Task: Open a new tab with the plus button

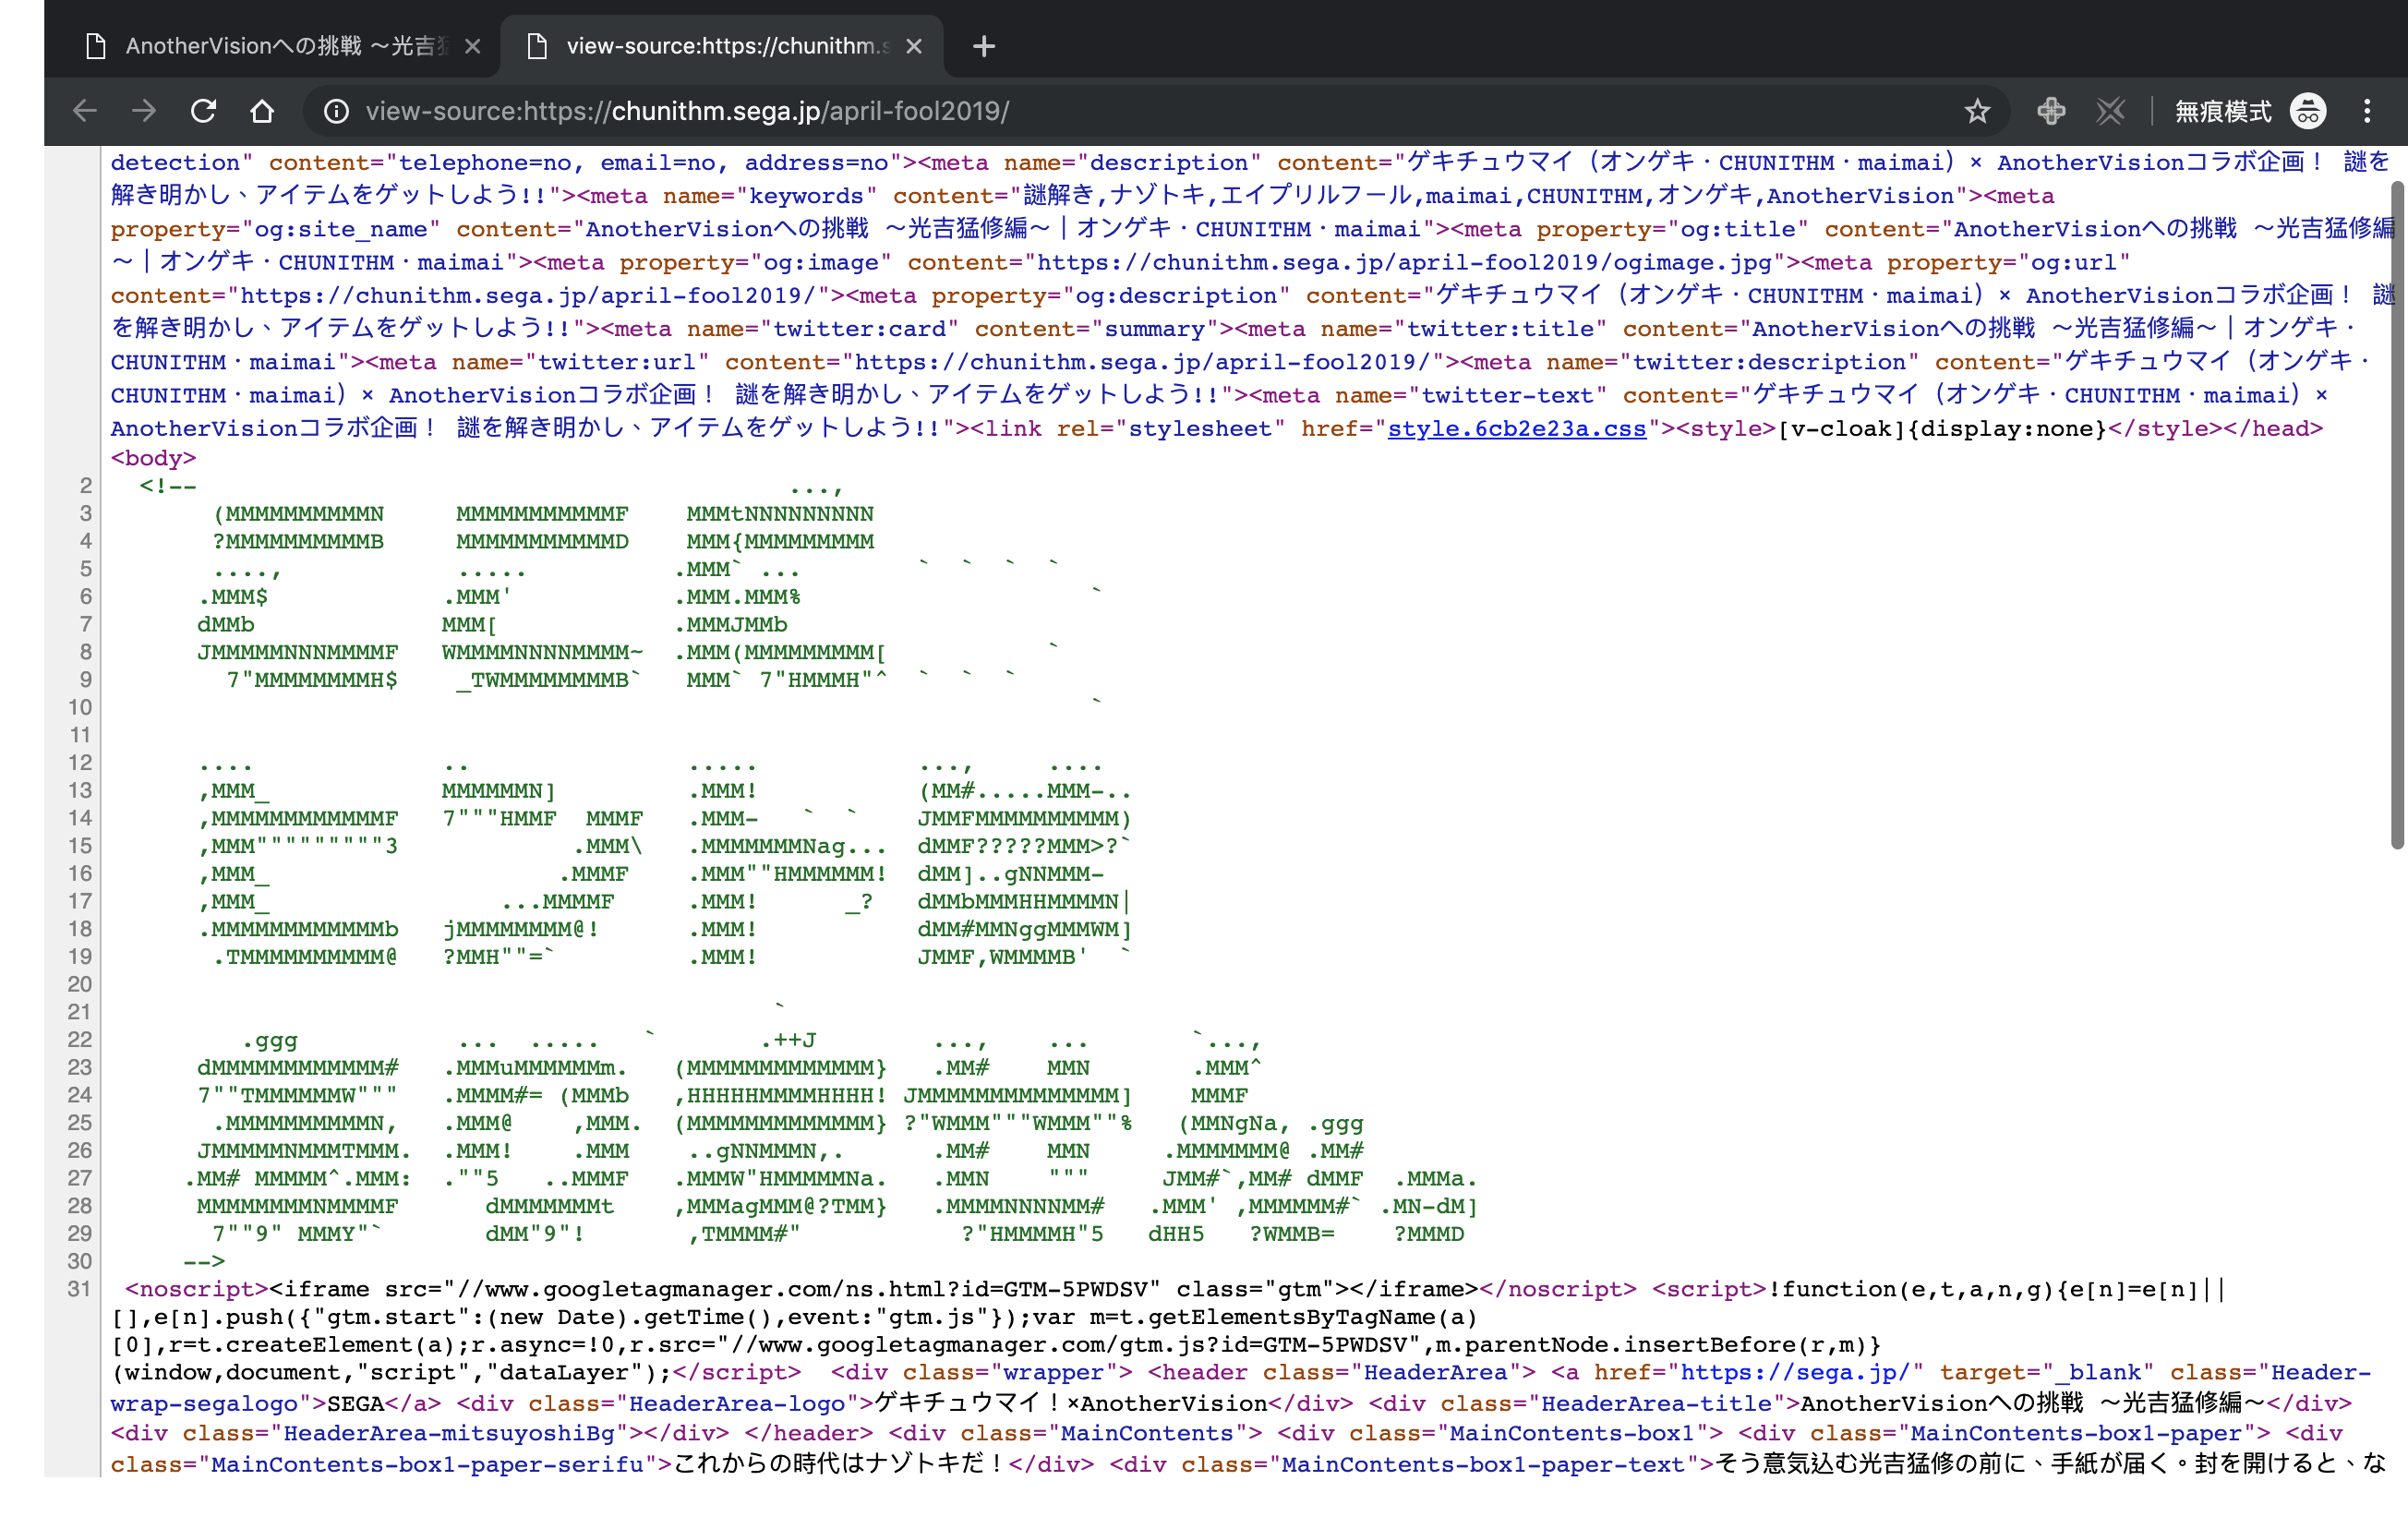Action: click(x=983, y=45)
